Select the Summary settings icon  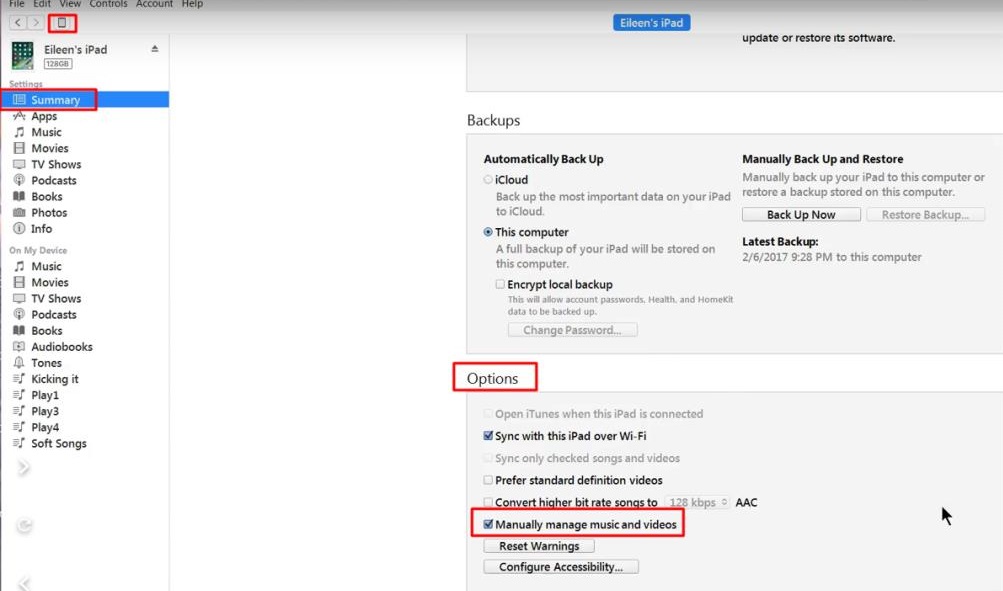(x=19, y=100)
